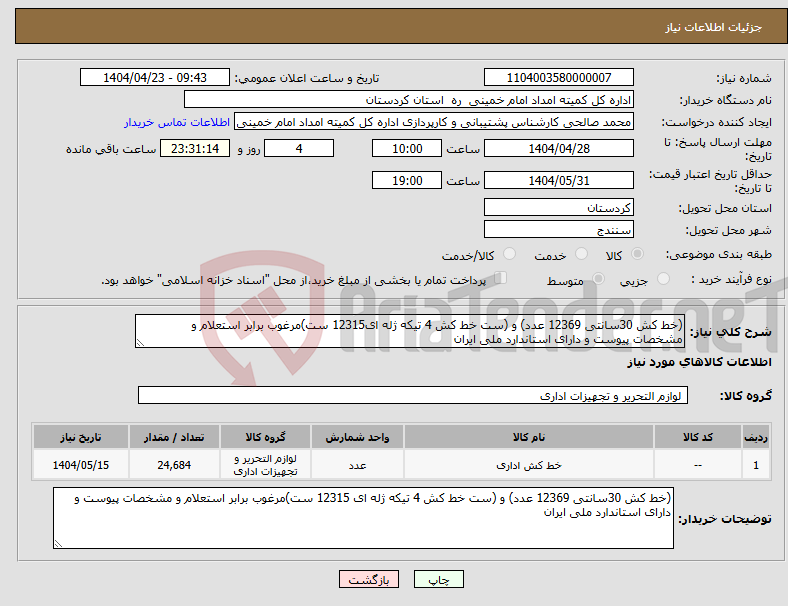The image size is (788, 606).
Task: Click the remaining time 23:31:14 field
Action: coord(195,148)
